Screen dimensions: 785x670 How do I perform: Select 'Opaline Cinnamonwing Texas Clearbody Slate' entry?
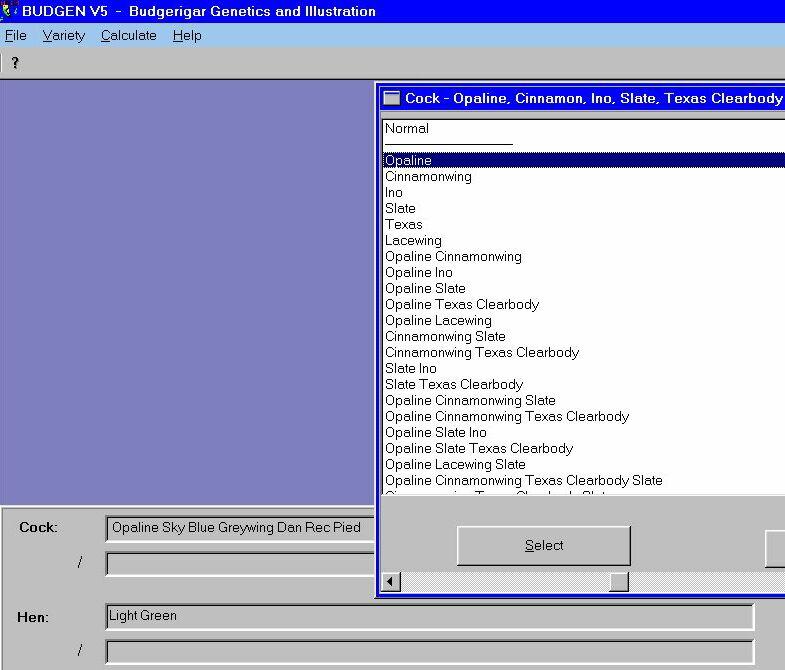pos(584,481)
